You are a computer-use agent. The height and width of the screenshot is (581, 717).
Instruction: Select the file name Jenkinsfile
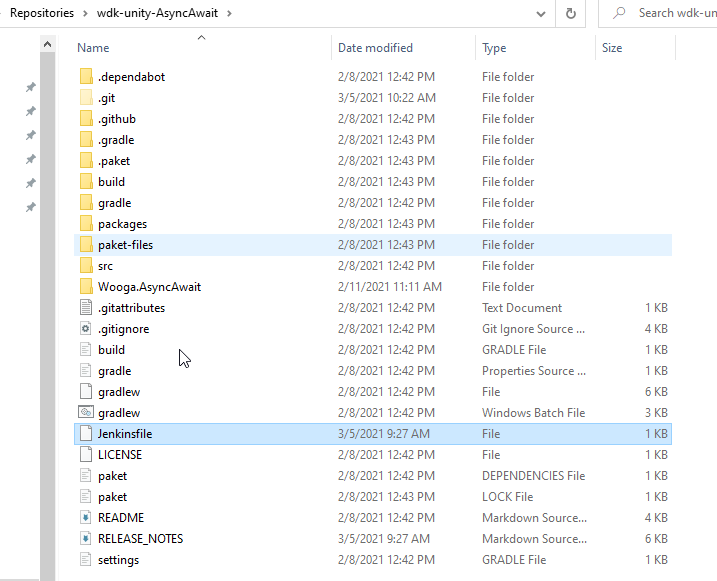[125, 434]
